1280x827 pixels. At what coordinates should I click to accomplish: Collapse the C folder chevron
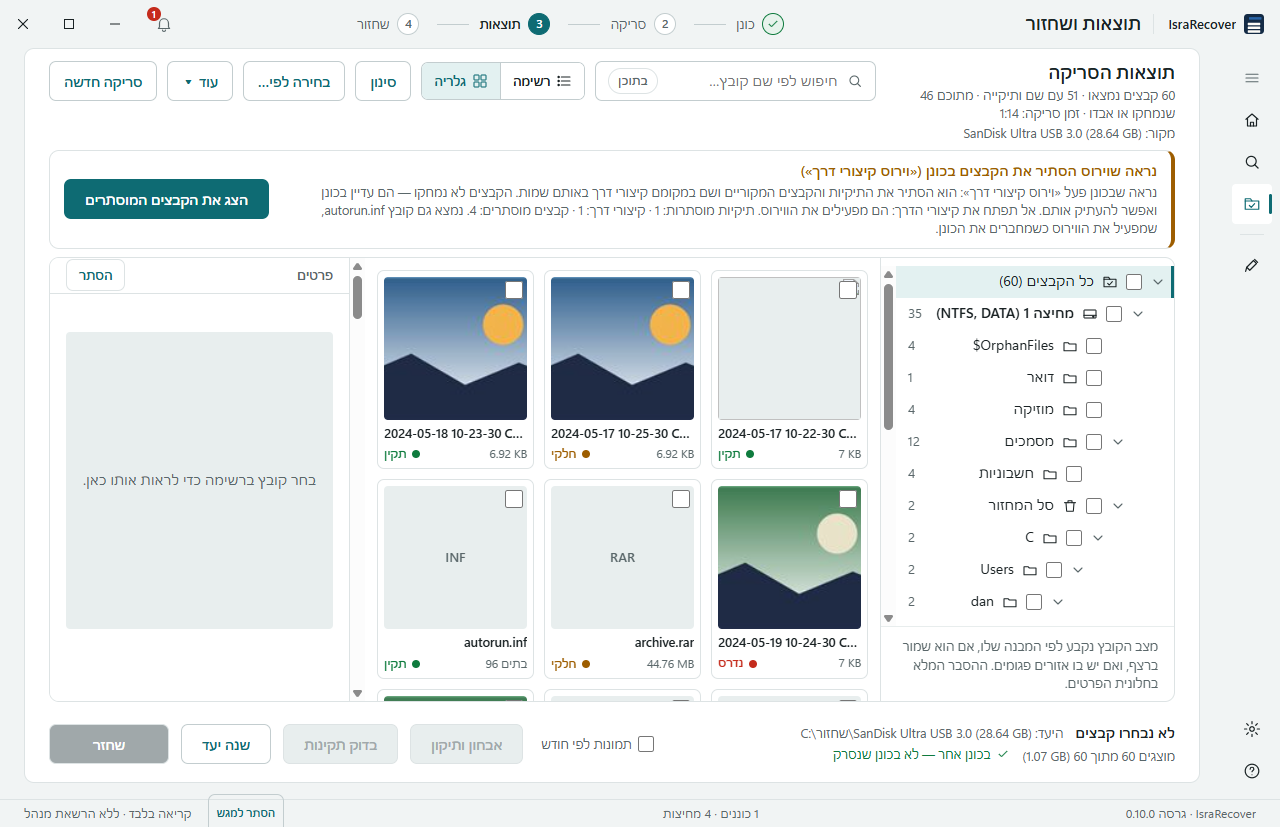click(x=1098, y=538)
